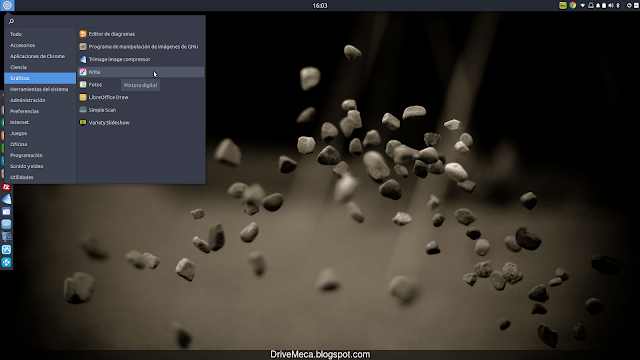The width and height of the screenshot is (640, 360).
Task: Click the yellow tray indicator icon
Action: 563,5
